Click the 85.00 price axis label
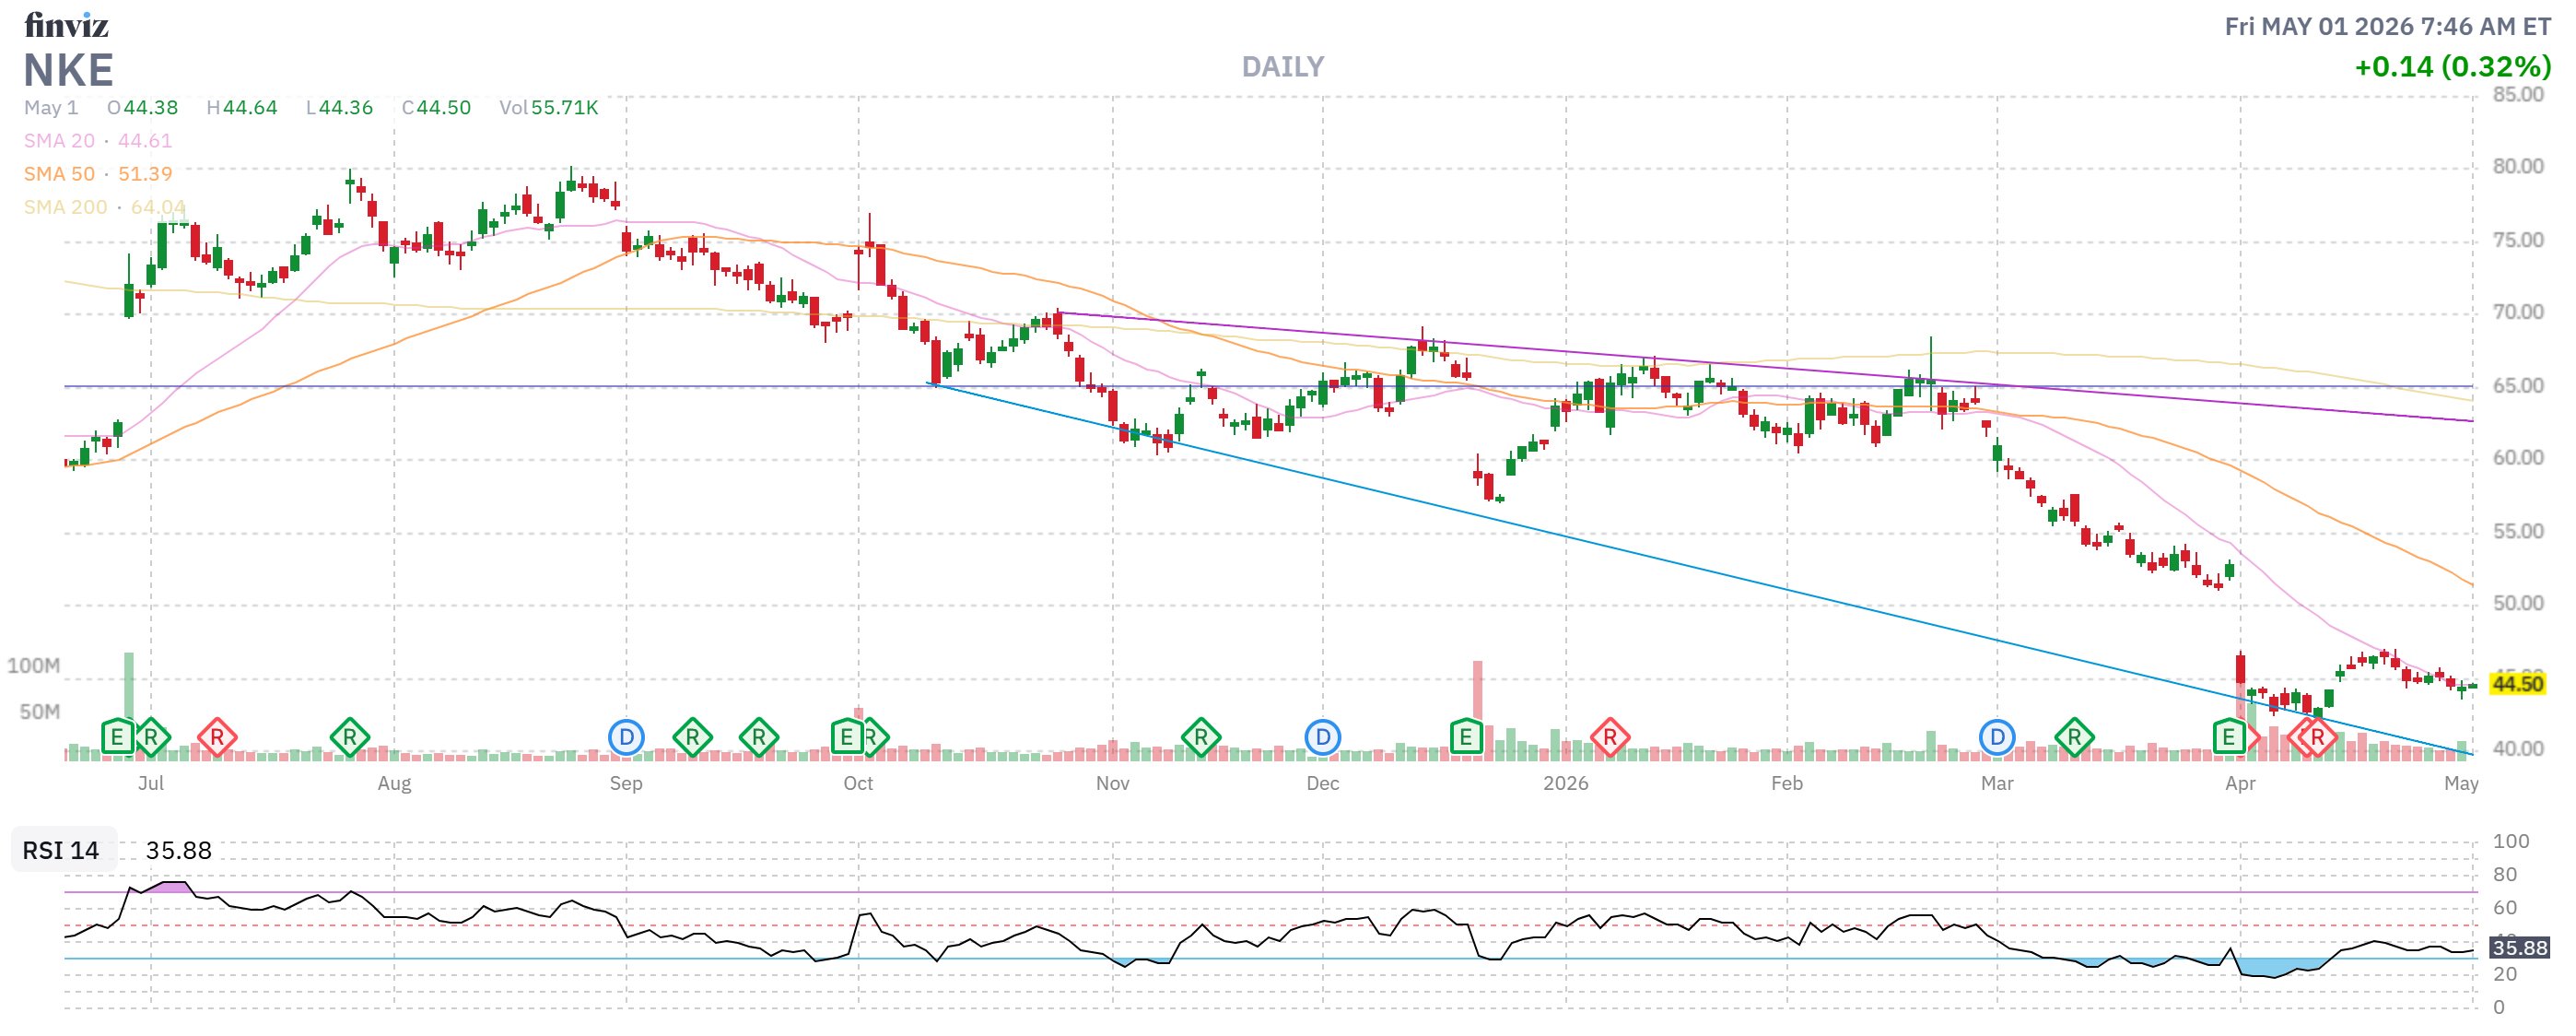 click(x=2518, y=95)
